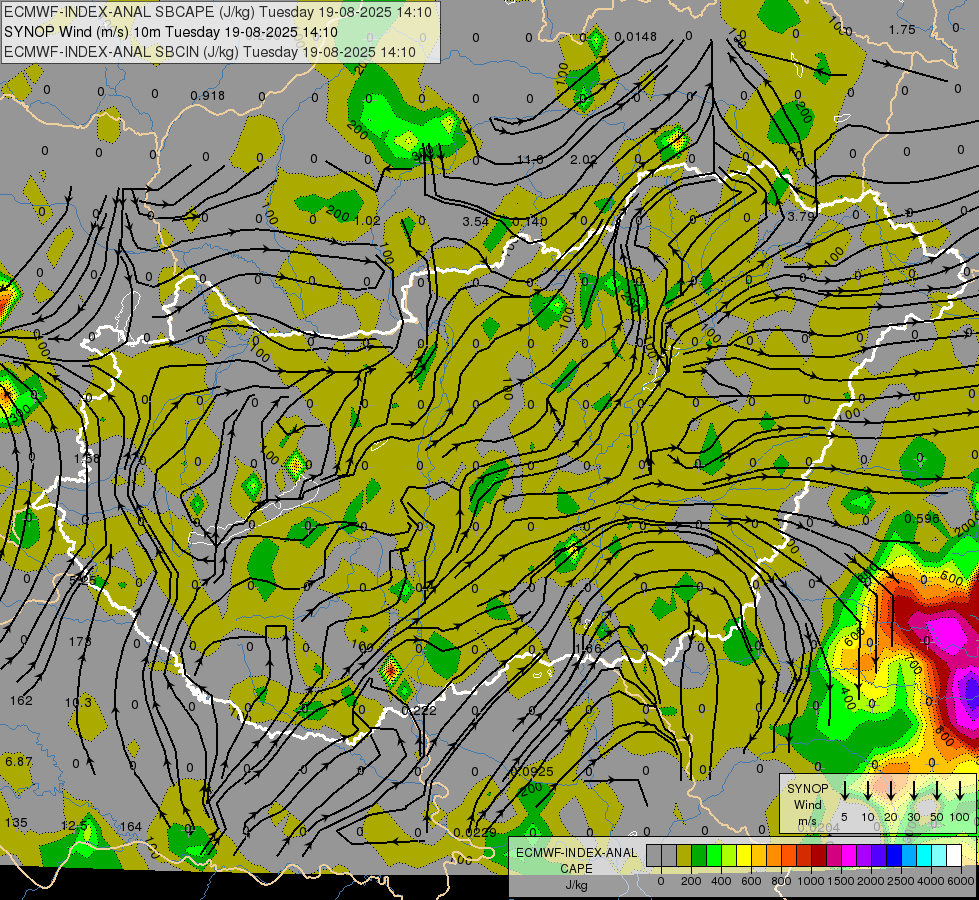Select the yellow-green lime swatch in CAPE legend
Screen dimensions: 979x900
(729, 855)
